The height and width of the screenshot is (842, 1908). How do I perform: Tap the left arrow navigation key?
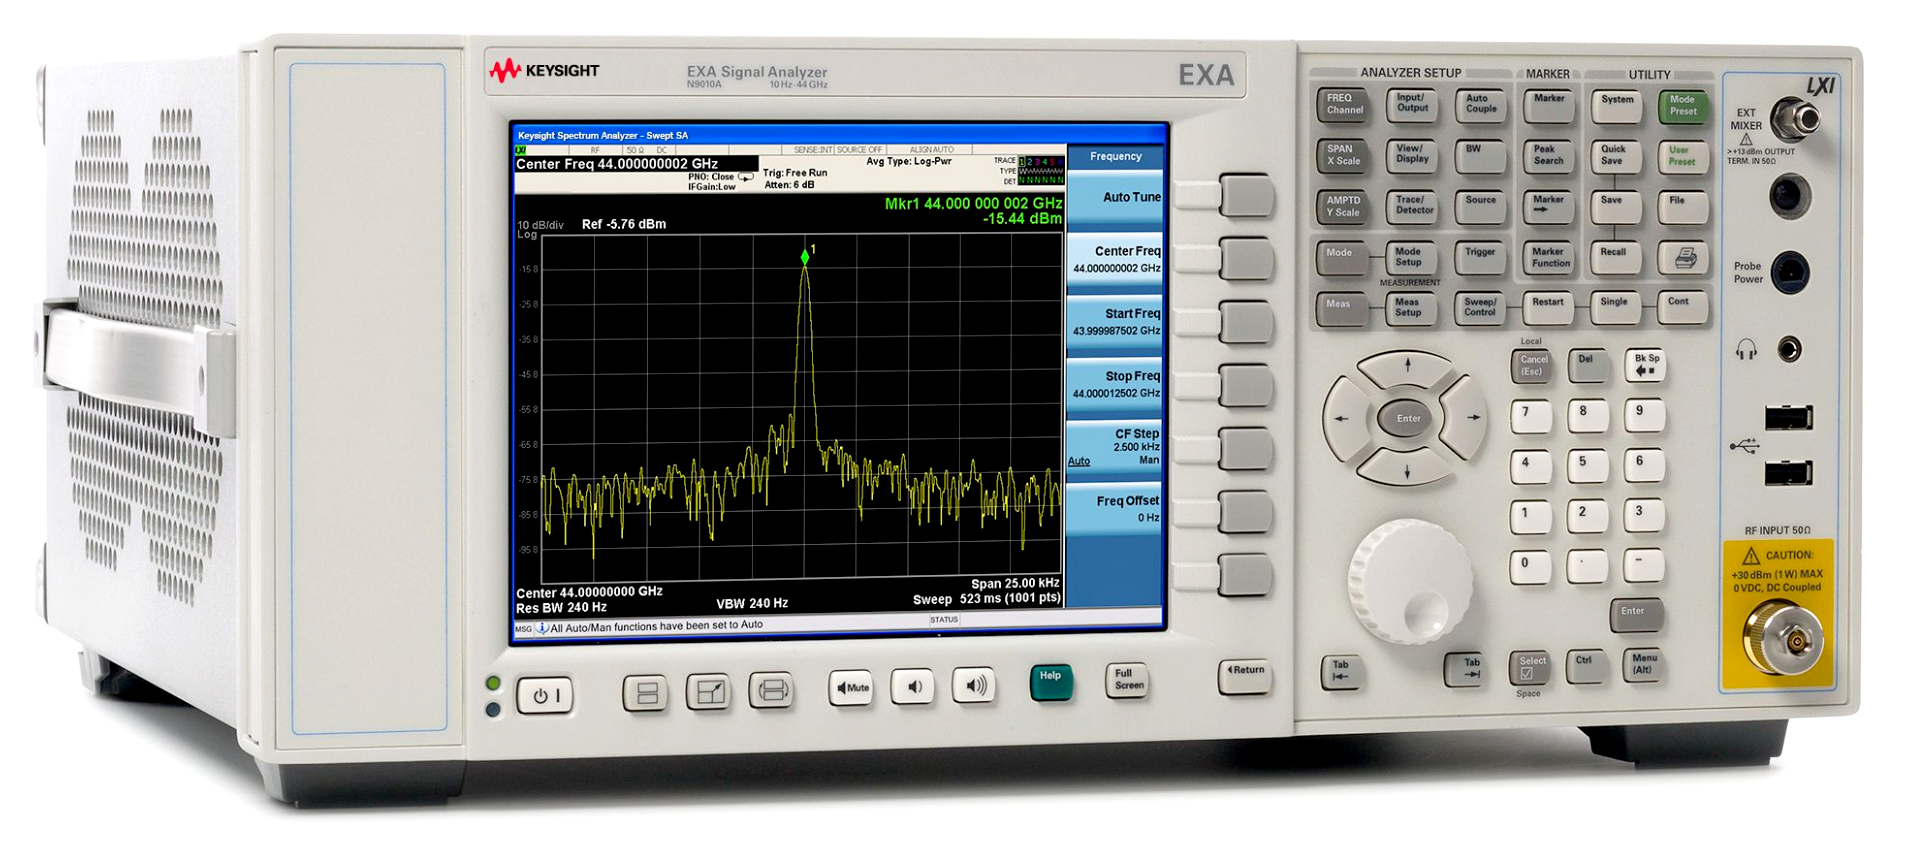1343,419
